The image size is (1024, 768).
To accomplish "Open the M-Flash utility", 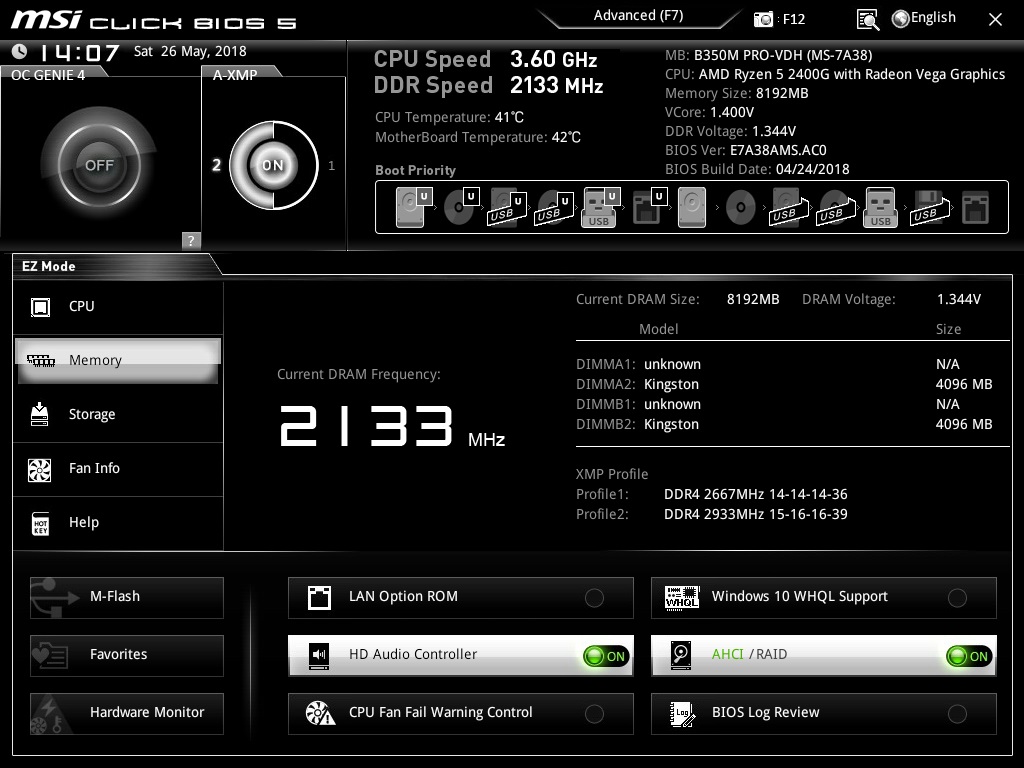I will (127, 597).
